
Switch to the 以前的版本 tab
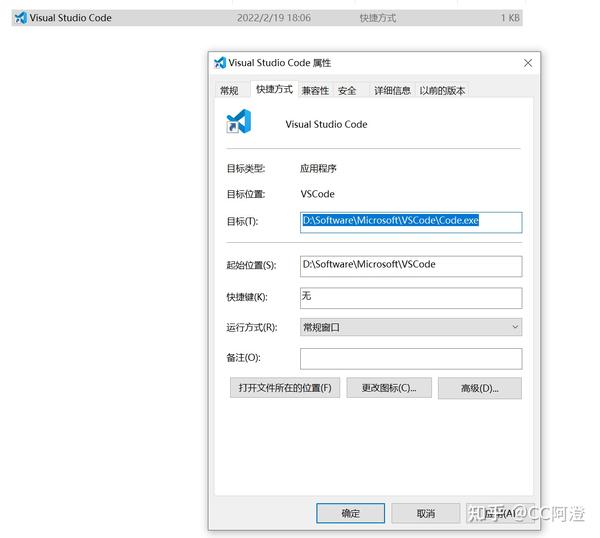click(x=442, y=91)
